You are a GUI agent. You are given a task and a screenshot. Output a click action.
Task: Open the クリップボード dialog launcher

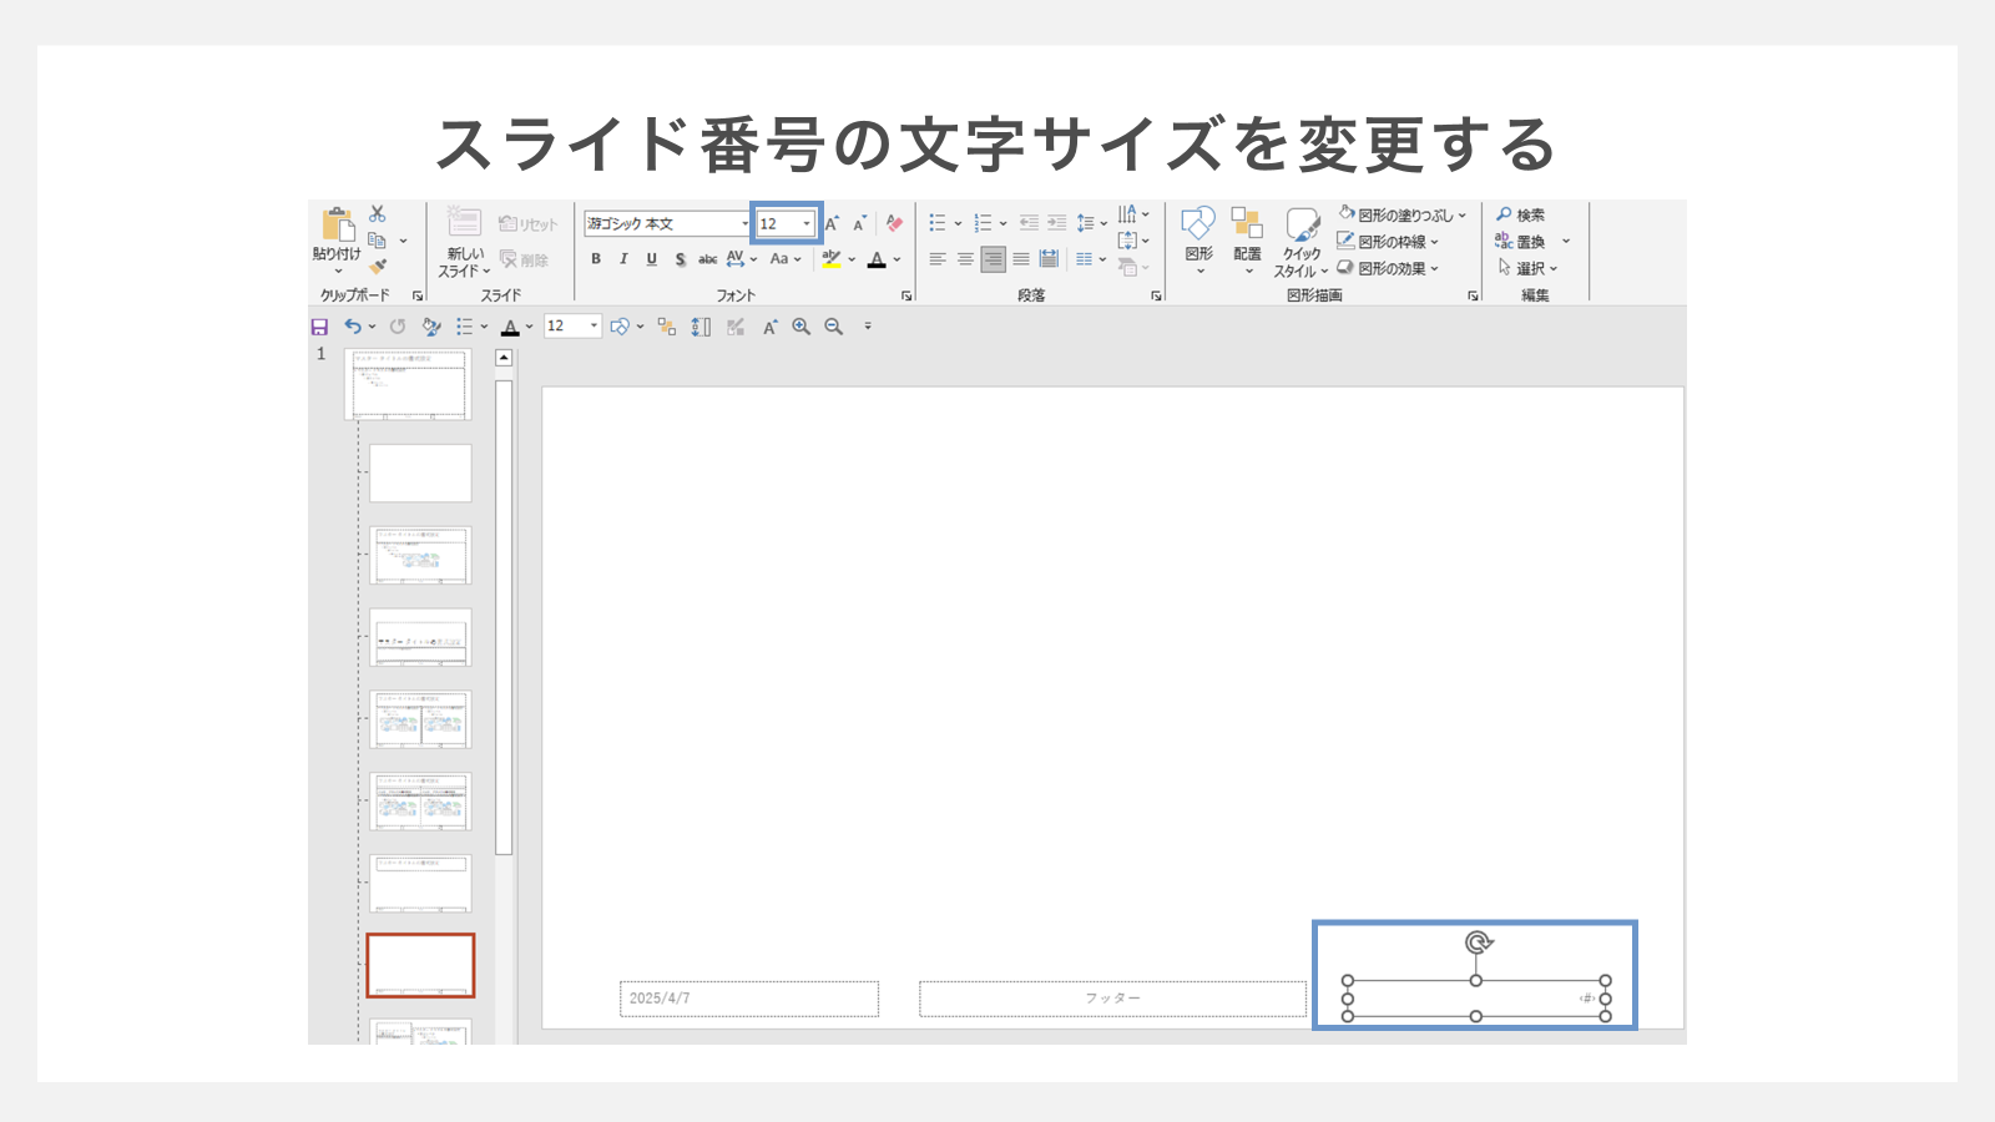[x=418, y=296]
